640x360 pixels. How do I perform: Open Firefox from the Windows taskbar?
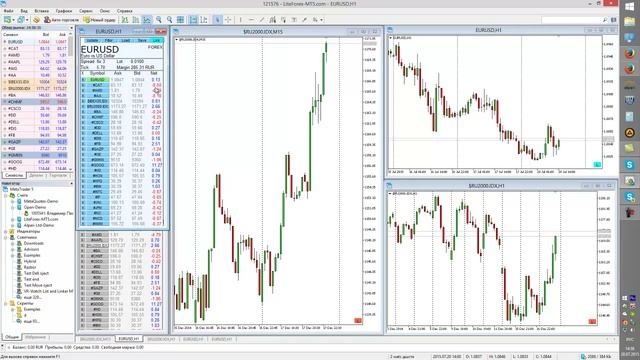click(630, 53)
